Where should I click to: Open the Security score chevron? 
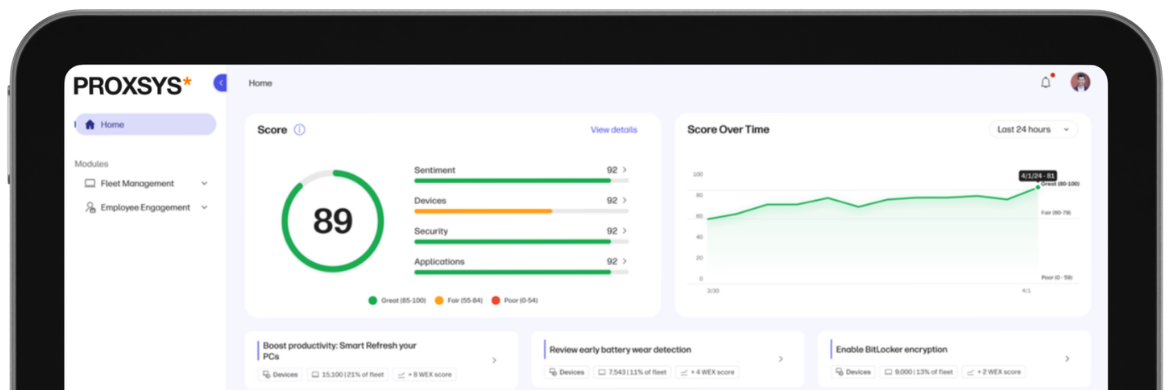(x=625, y=231)
